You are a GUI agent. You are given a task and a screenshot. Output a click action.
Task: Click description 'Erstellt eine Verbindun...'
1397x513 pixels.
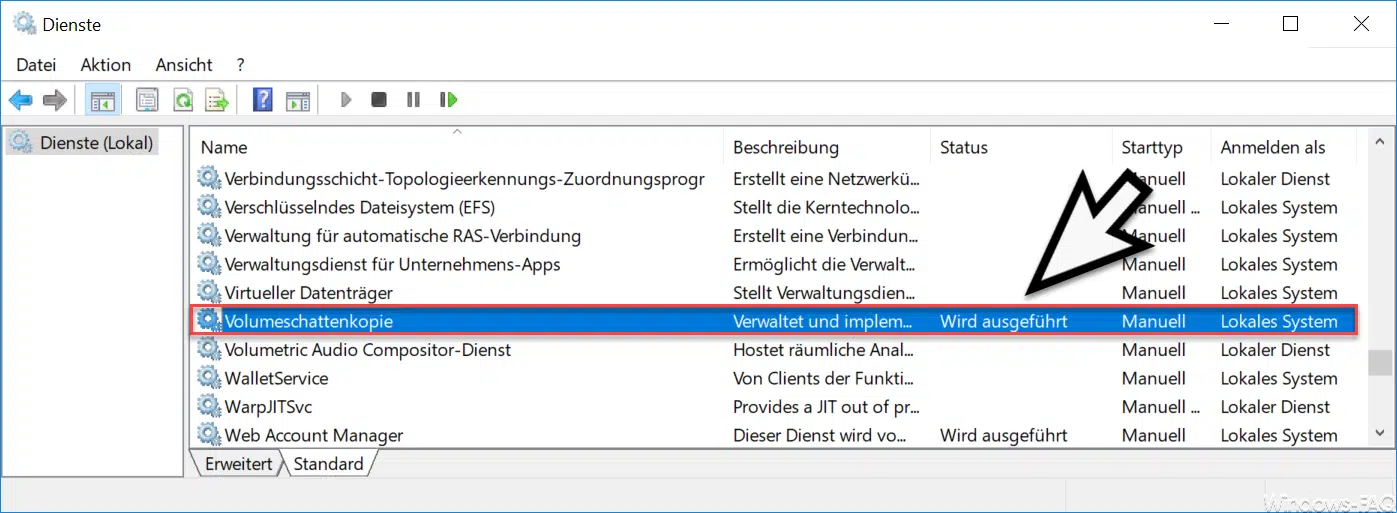(825, 236)
